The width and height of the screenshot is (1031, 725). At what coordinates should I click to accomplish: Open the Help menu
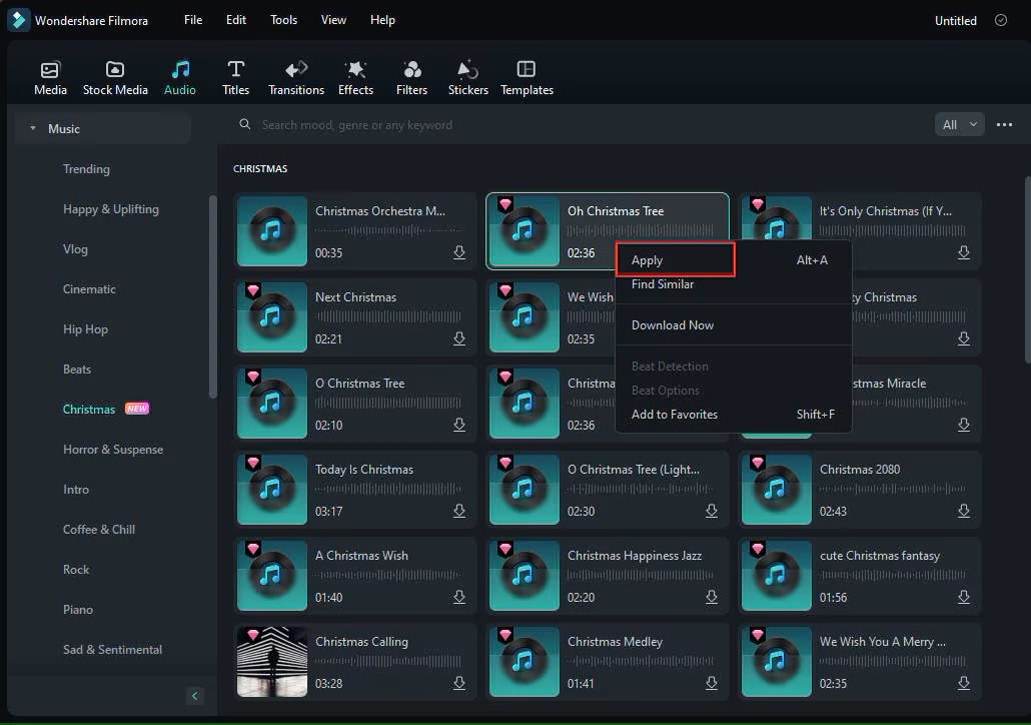tap(382, 20)
